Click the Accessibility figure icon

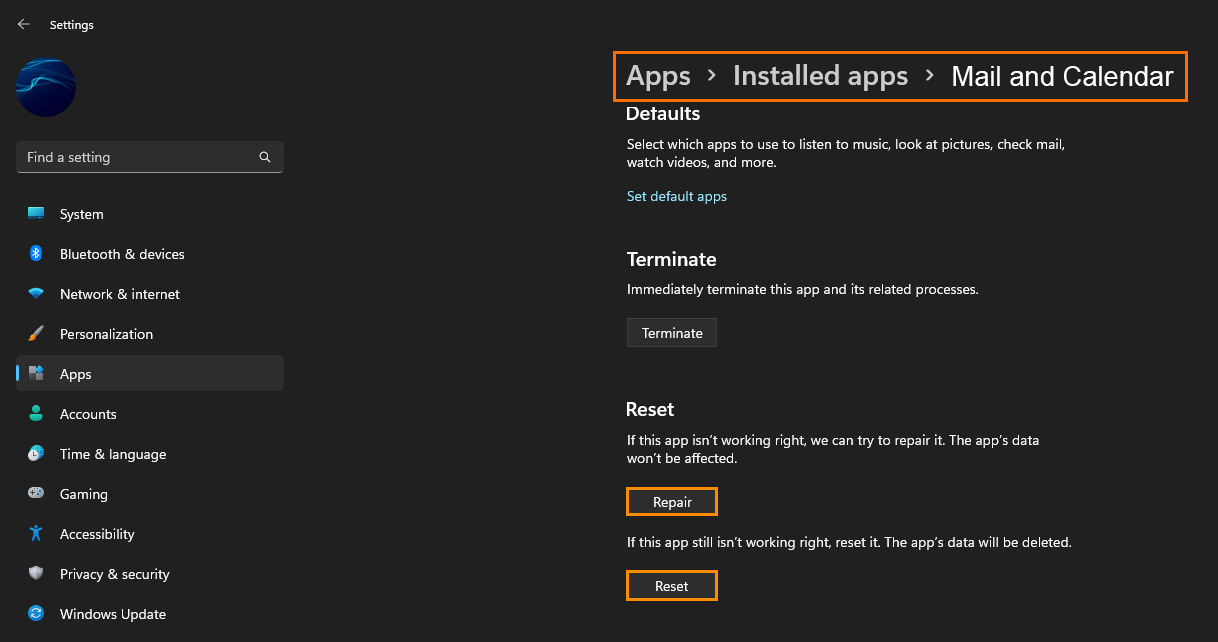click(36, 534)
